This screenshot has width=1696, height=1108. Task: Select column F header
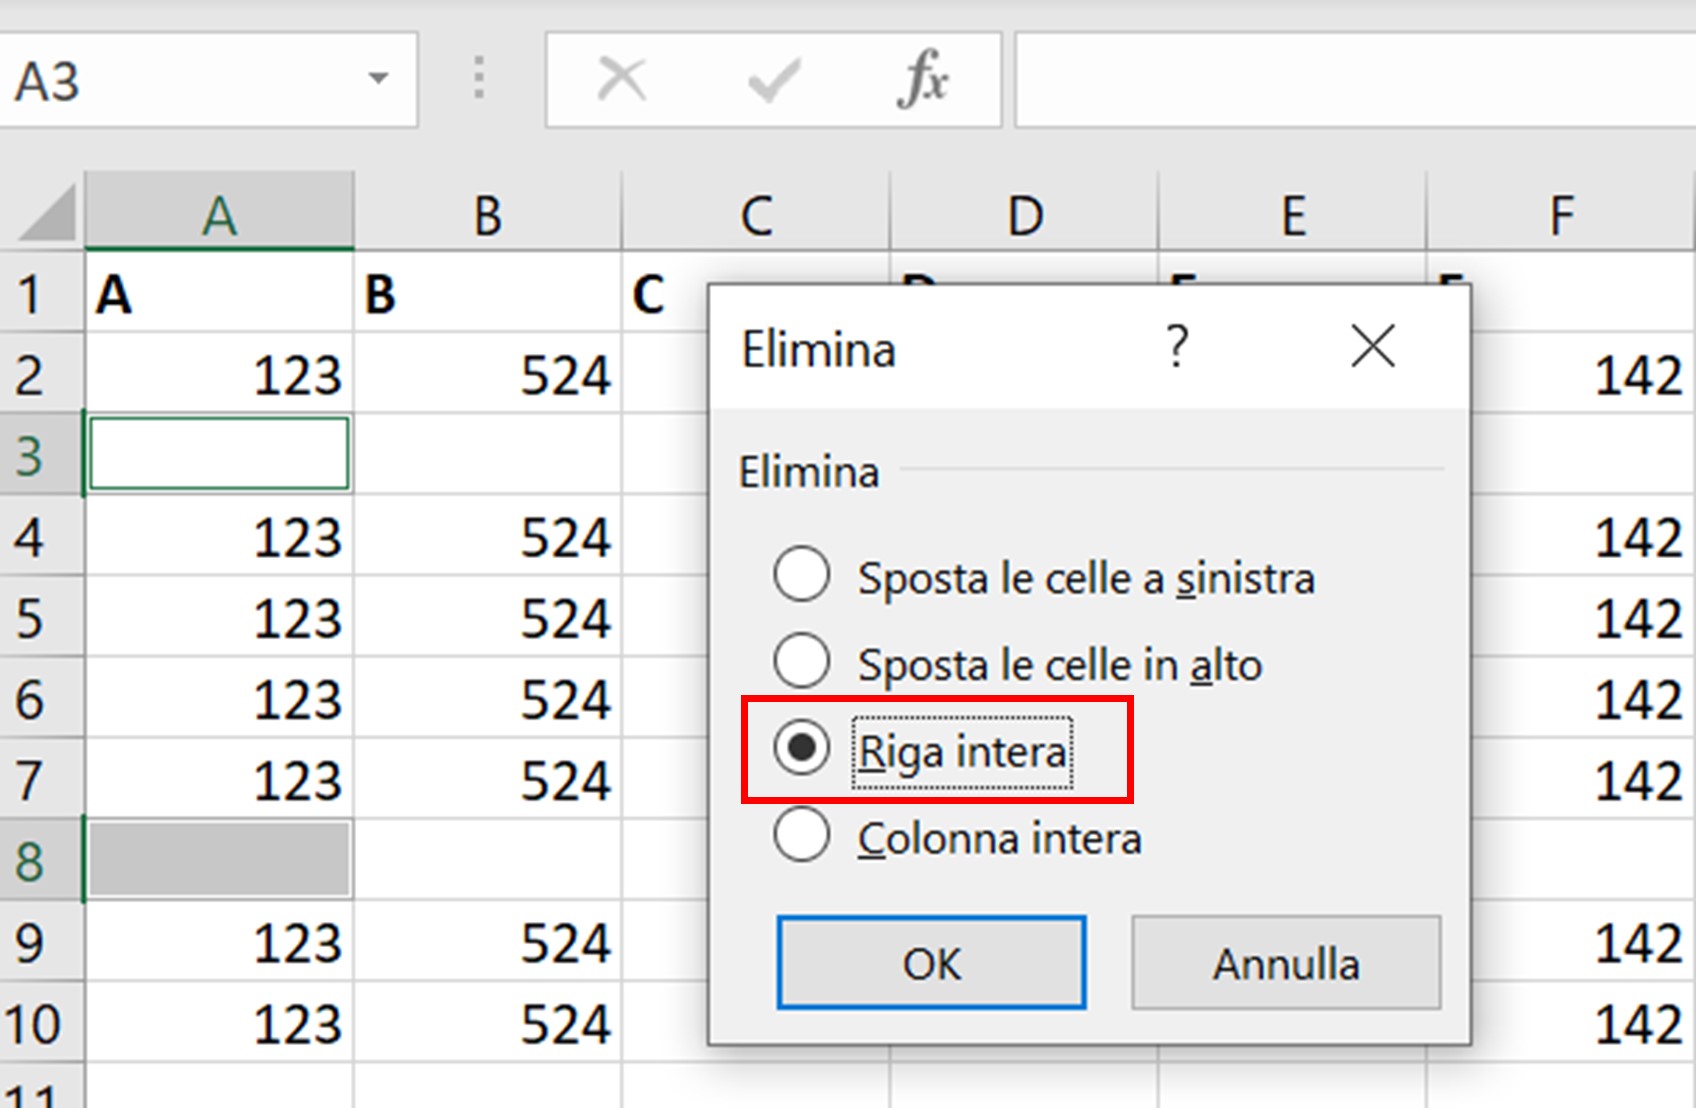[1561, 212]
